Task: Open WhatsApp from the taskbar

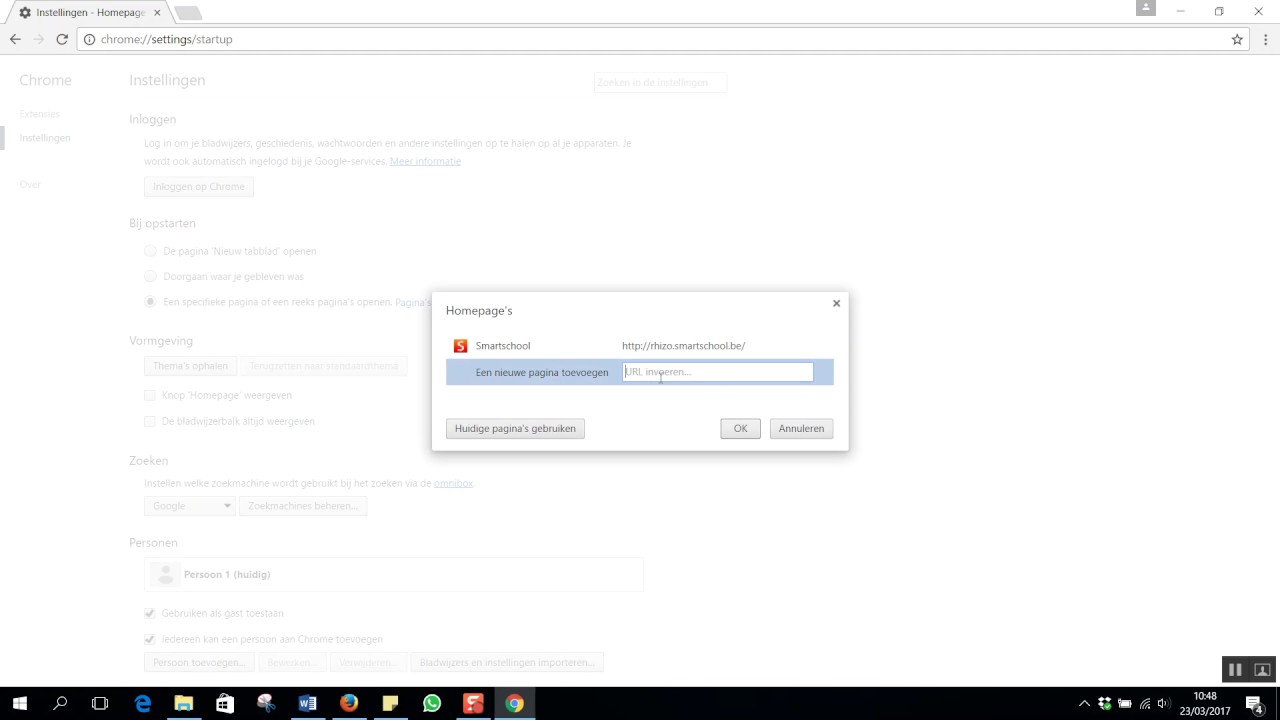Action: [x=431, y=703]
